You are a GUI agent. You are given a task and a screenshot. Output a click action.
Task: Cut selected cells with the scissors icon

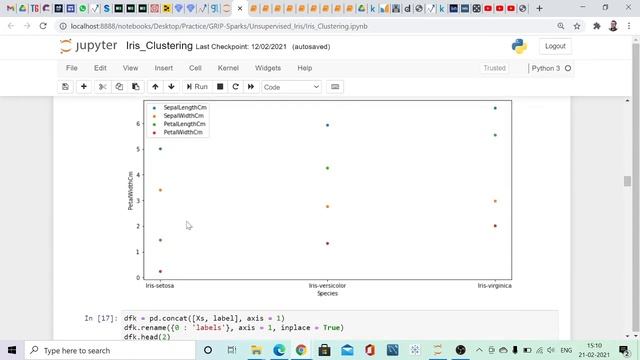[102, 87]
